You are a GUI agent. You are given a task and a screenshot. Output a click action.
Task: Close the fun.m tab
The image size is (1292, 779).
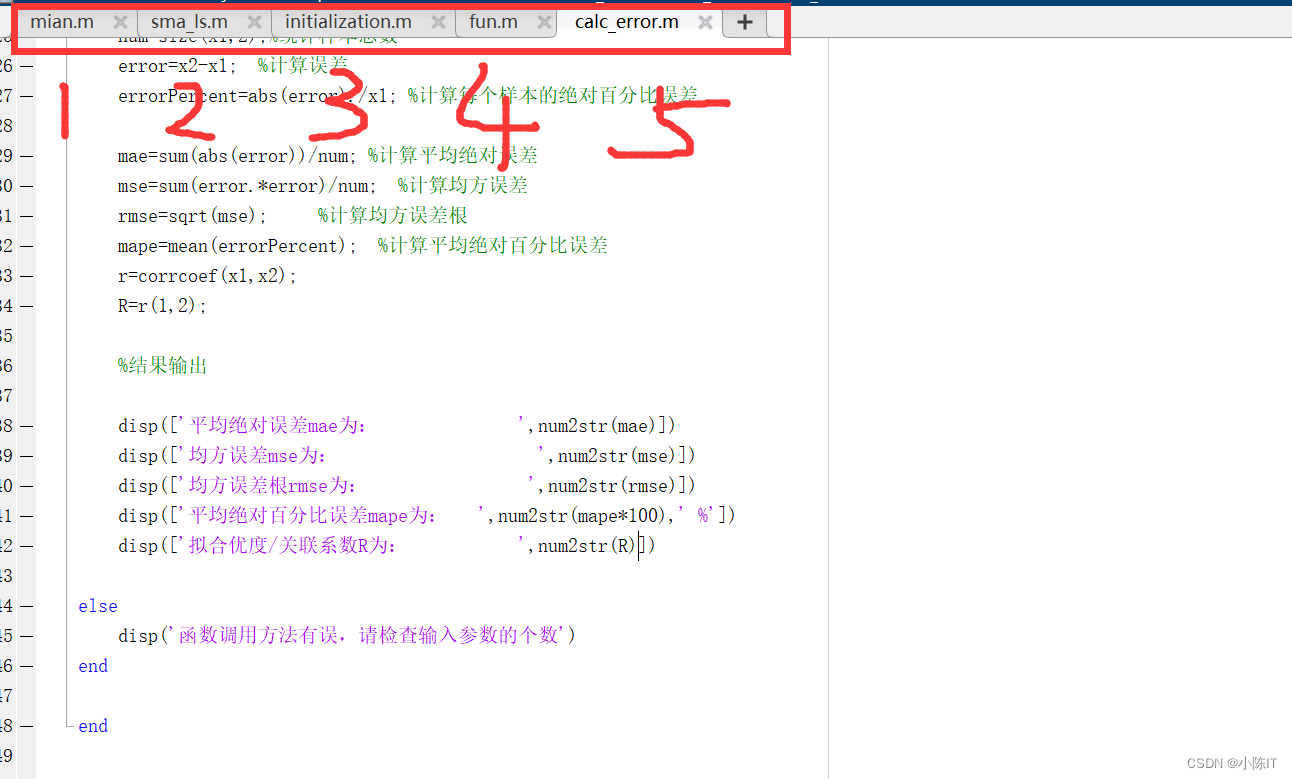pyautogui.click(x=544, y=22)
